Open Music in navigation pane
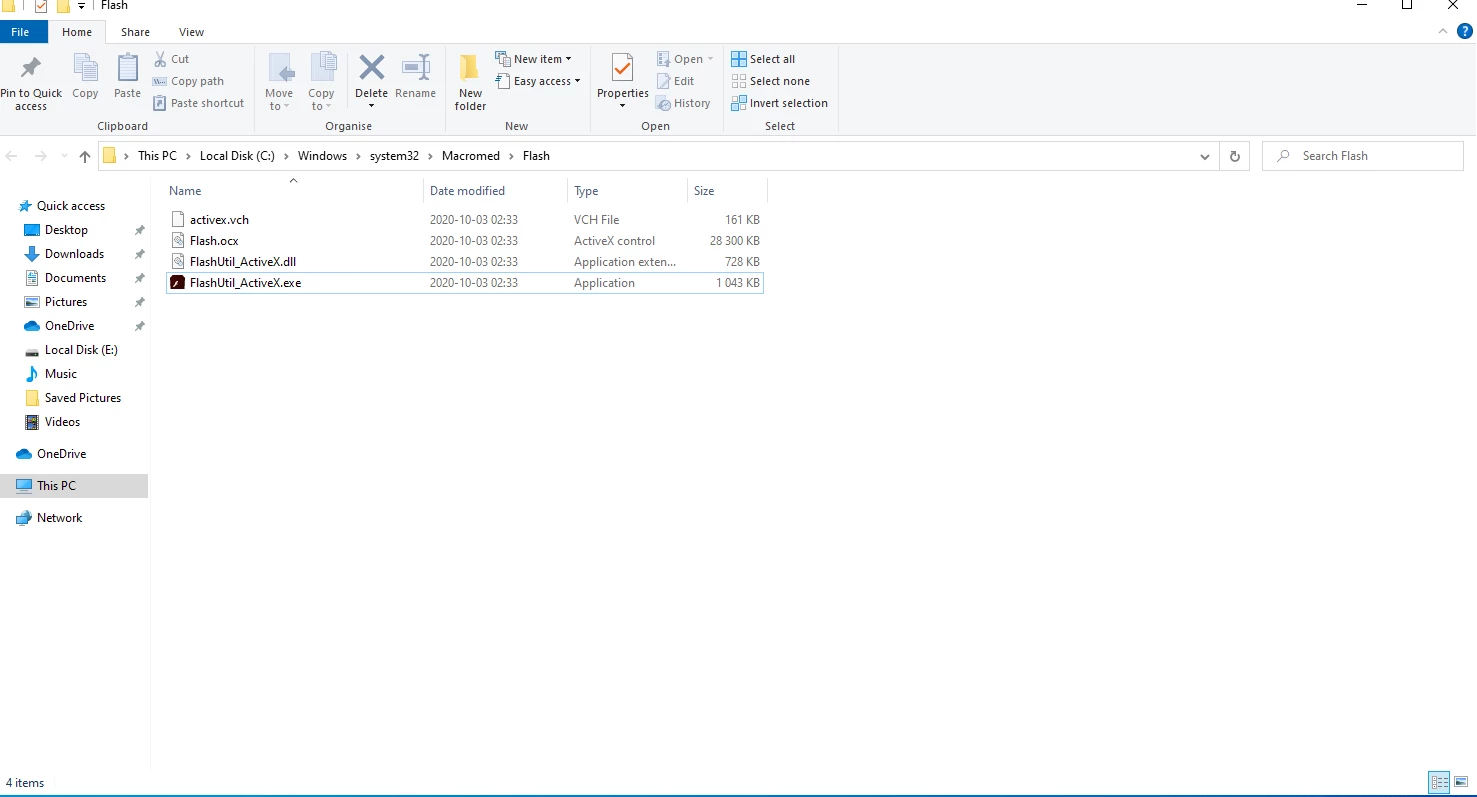Image resolution: width=1477 pixels, height=797 pixels. (x=60, y=374)
